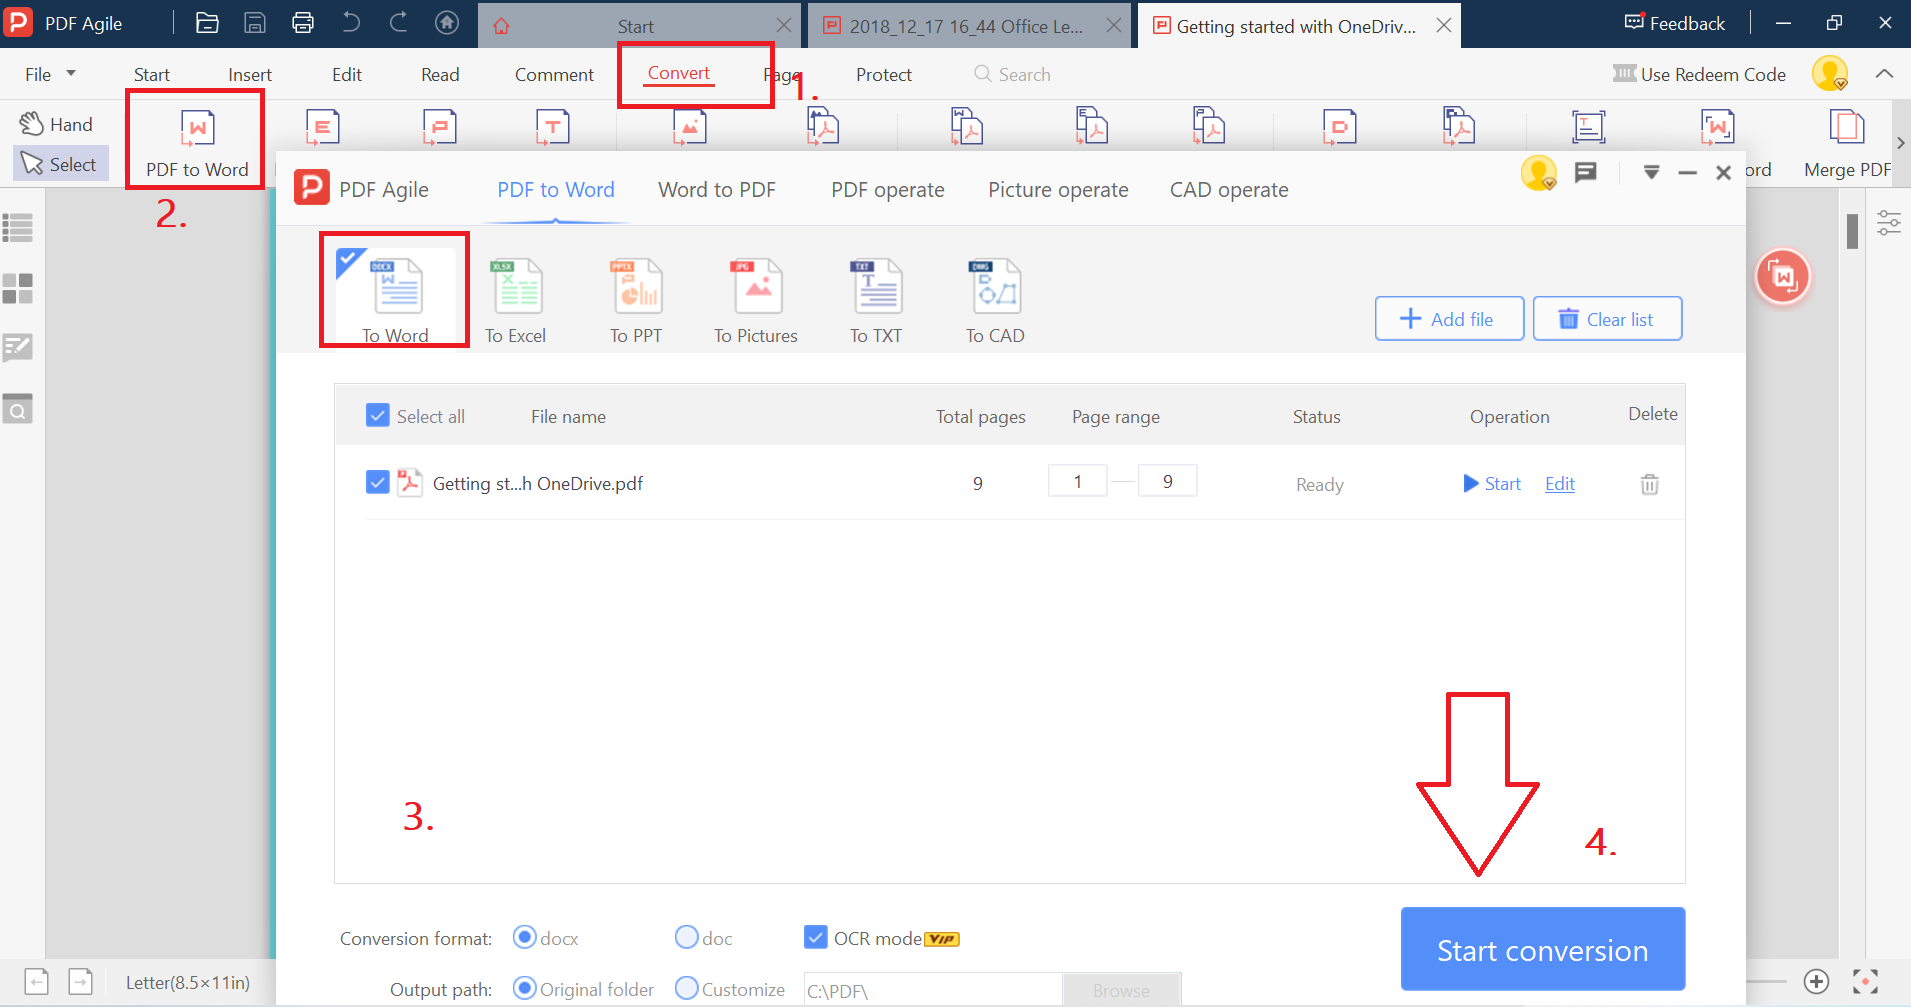
Task: Click the PDF to Image ribbon icon
Action: tap(689, 128)
